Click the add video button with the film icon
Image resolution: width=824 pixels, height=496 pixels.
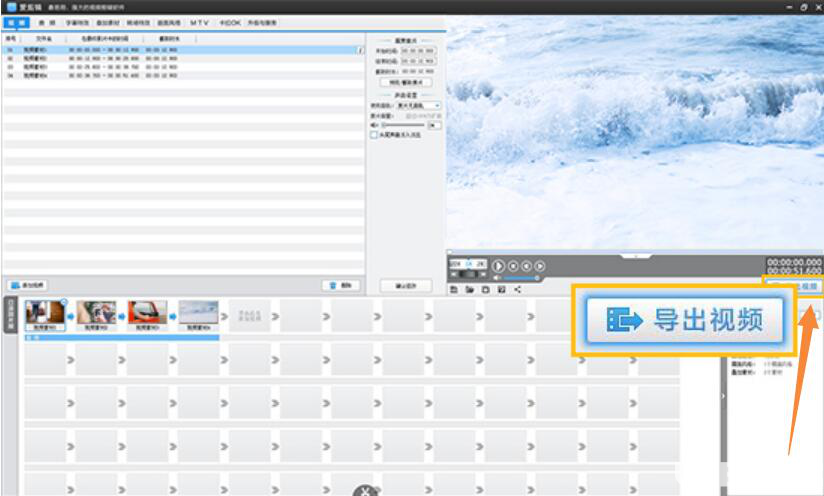tap(28, 285)
